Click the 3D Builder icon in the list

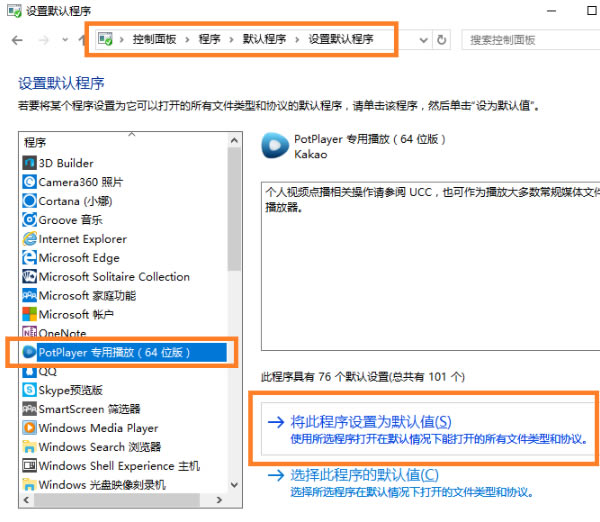[29, 163]
